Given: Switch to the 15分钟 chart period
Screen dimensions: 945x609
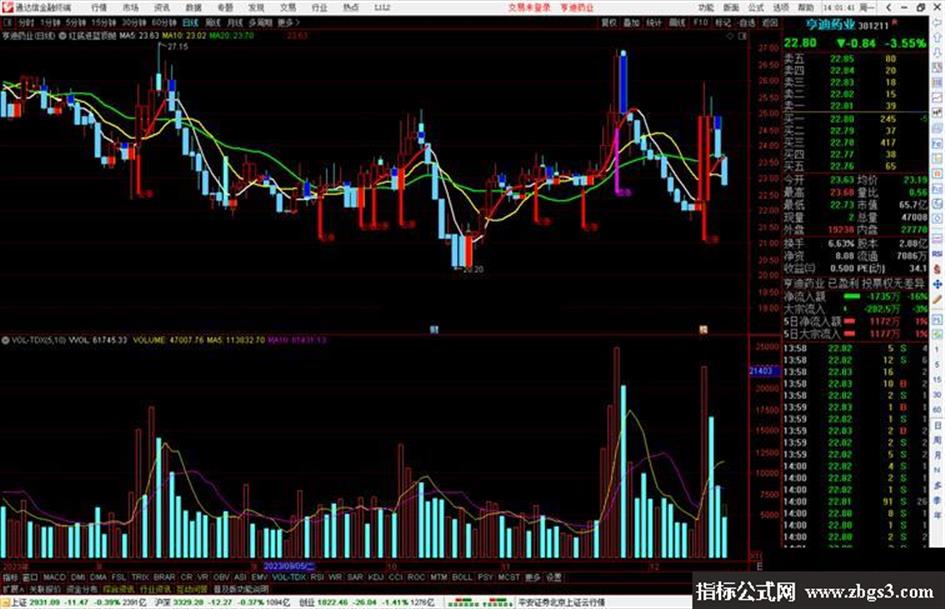Looking at the screenshot, I should (104, 22).
